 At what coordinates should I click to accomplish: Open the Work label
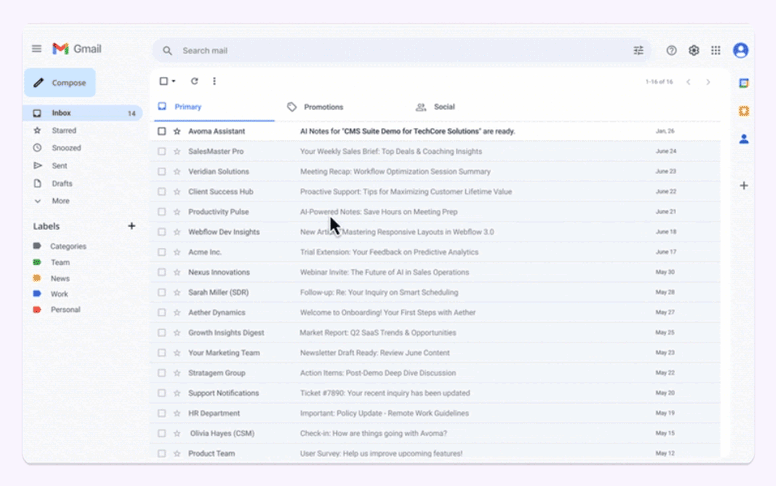[x=59, y=294]
